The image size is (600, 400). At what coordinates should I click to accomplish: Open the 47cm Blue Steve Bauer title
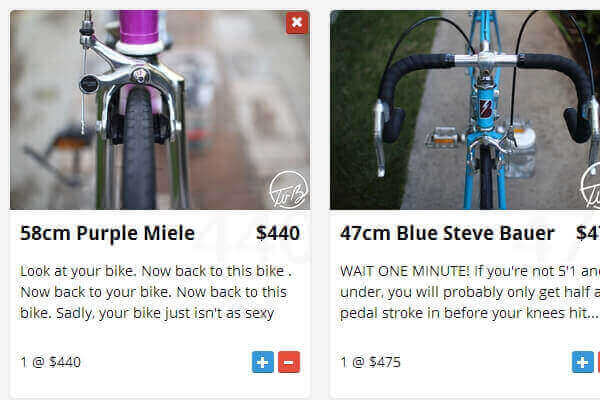pos(447,234)
